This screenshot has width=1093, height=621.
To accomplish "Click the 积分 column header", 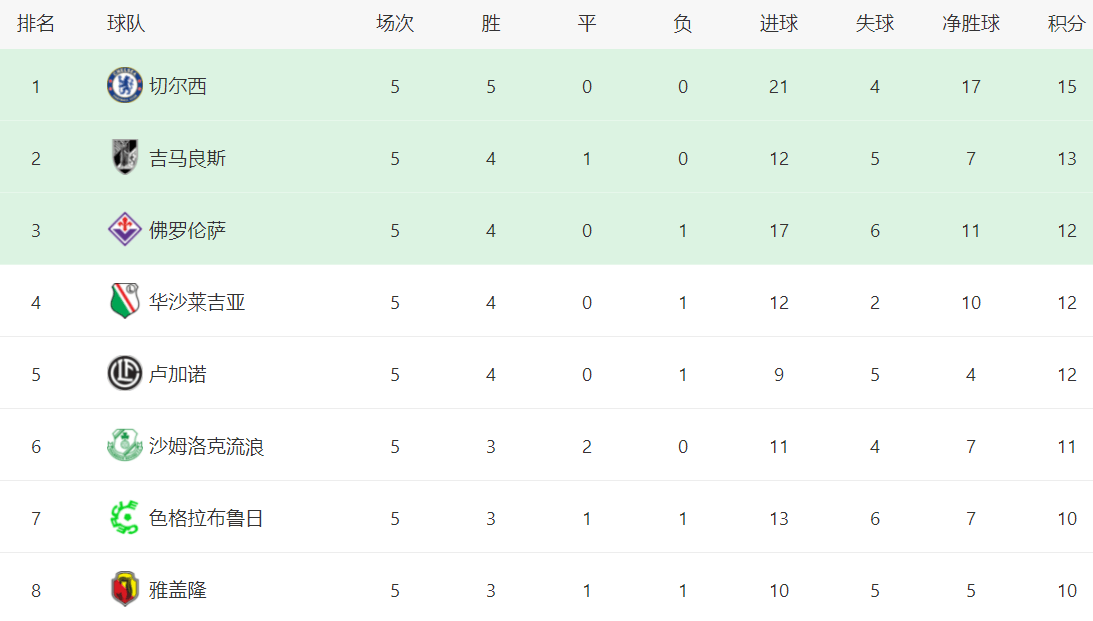I will click(1067, 24).
